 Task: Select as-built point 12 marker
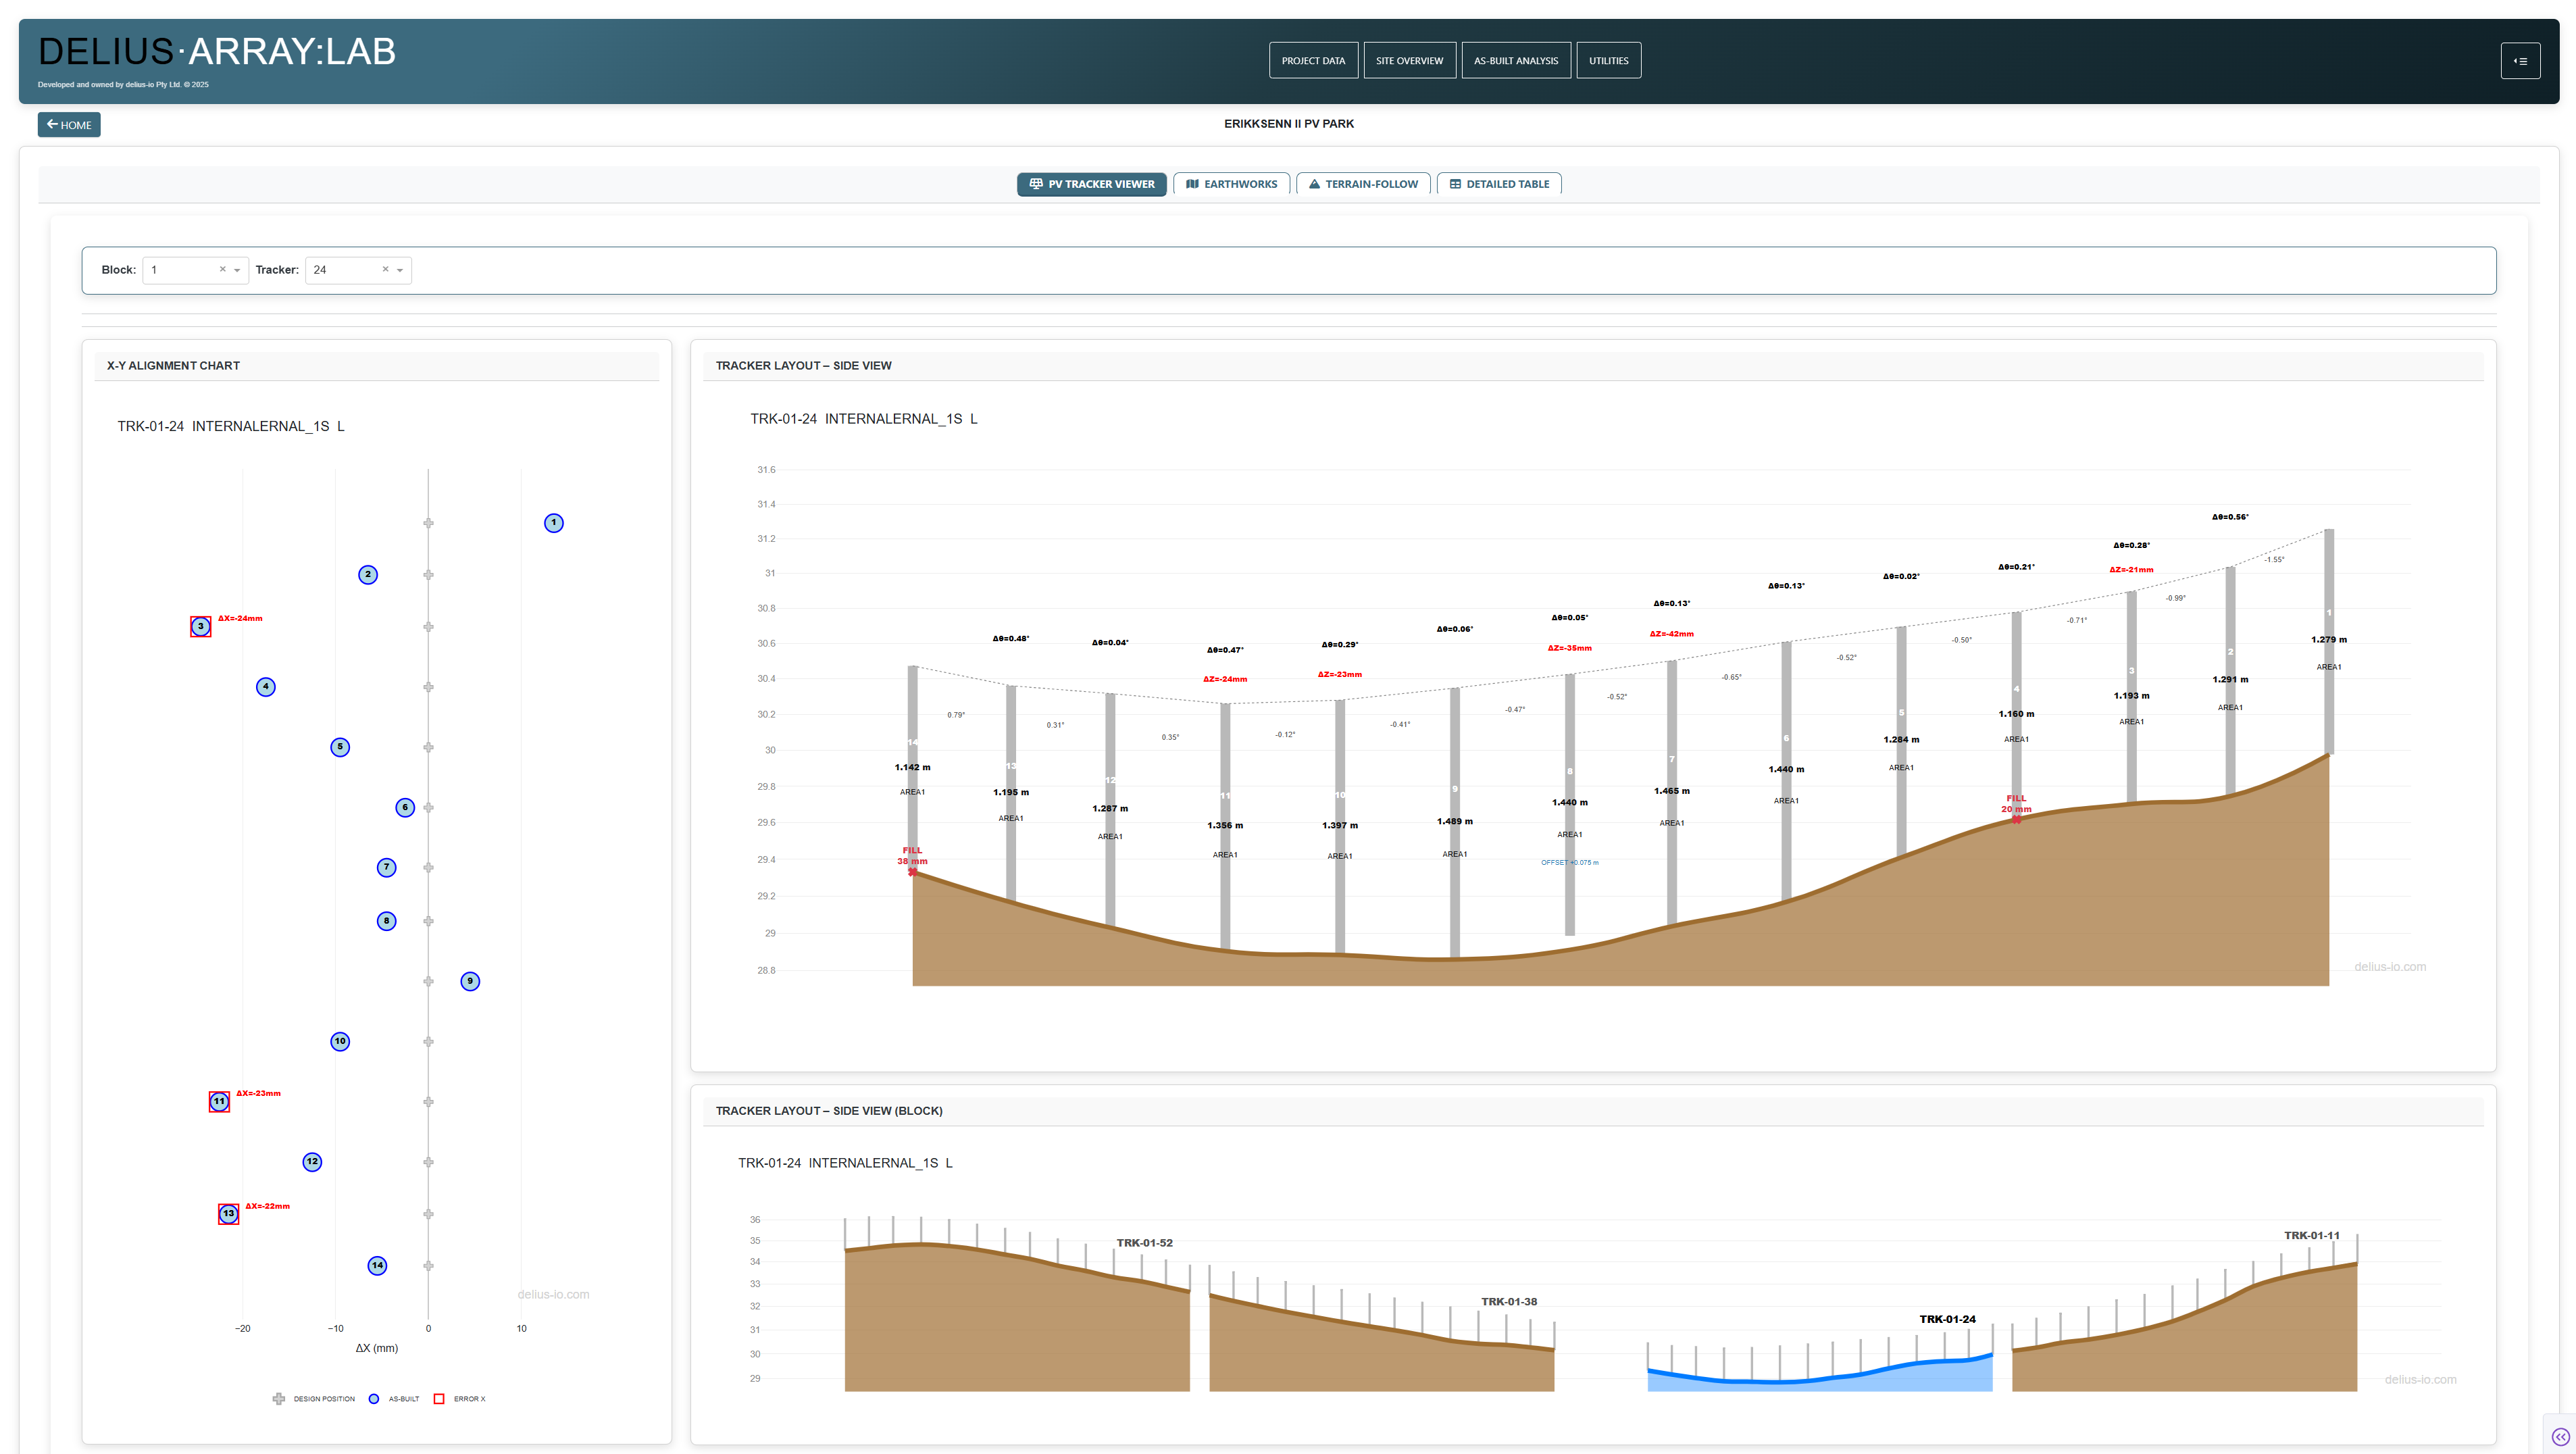[x=312, y=1162]
